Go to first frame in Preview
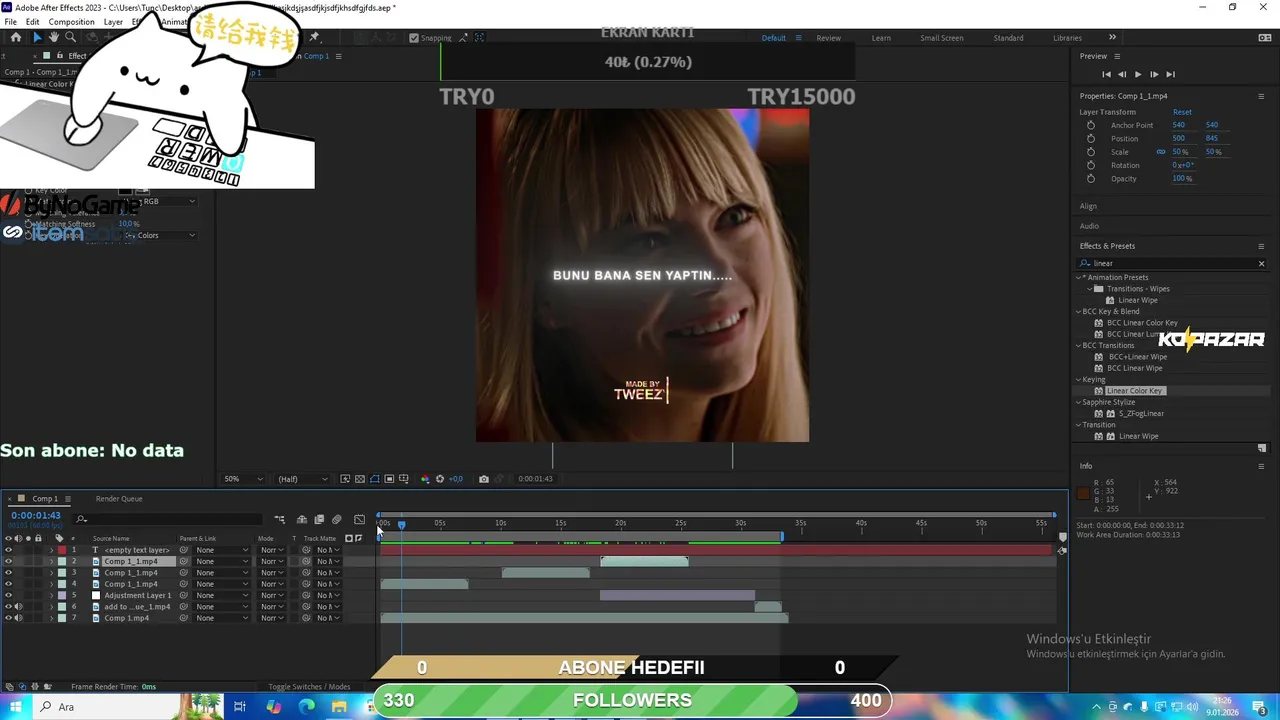The height and width of the screenshot is (720, 1280). tap(1106, 74)
